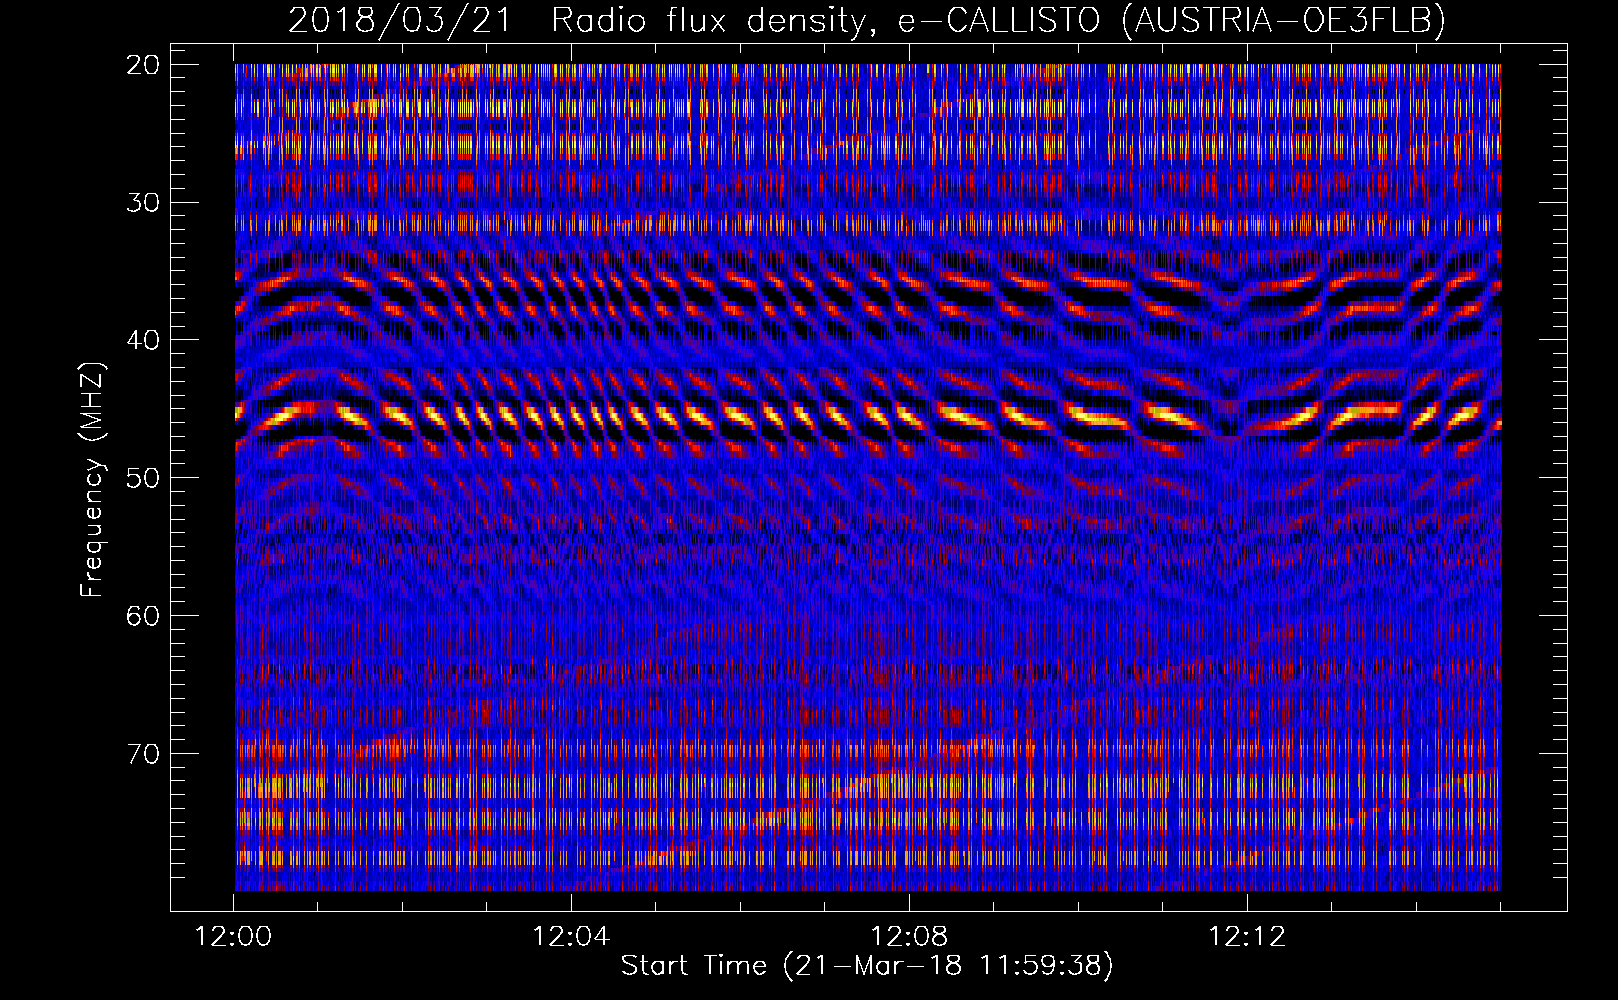Click the '50' frequency tick label
This screenshot has width=1618, height=1000.
click(144, 478)
